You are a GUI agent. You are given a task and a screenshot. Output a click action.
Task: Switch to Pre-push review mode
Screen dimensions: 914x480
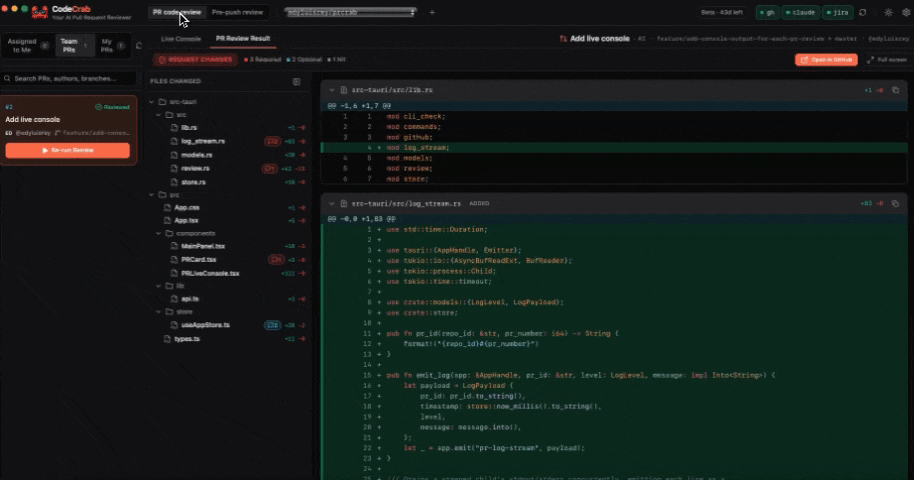(237, 12)
